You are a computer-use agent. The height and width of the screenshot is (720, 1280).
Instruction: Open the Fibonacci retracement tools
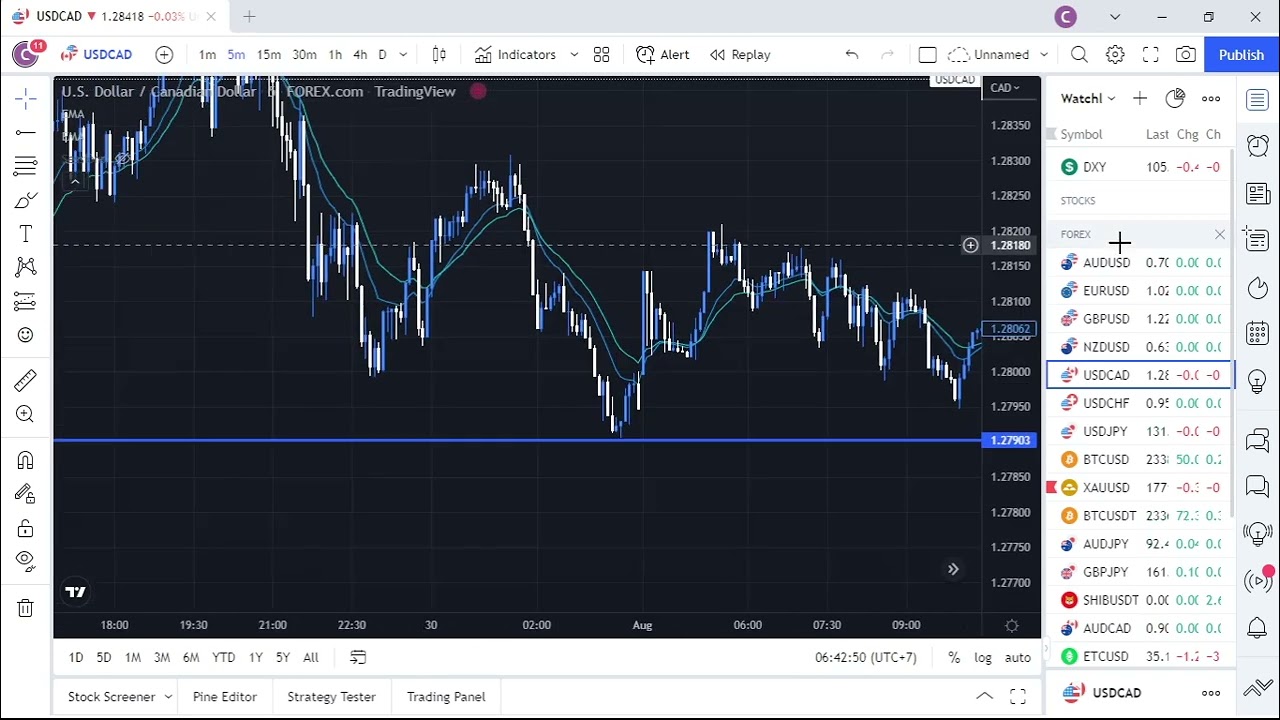point(26,166)
